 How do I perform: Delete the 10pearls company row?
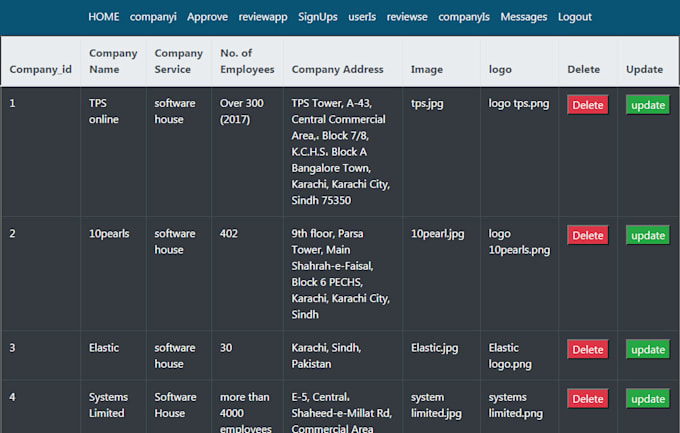(x=587, y=236)
